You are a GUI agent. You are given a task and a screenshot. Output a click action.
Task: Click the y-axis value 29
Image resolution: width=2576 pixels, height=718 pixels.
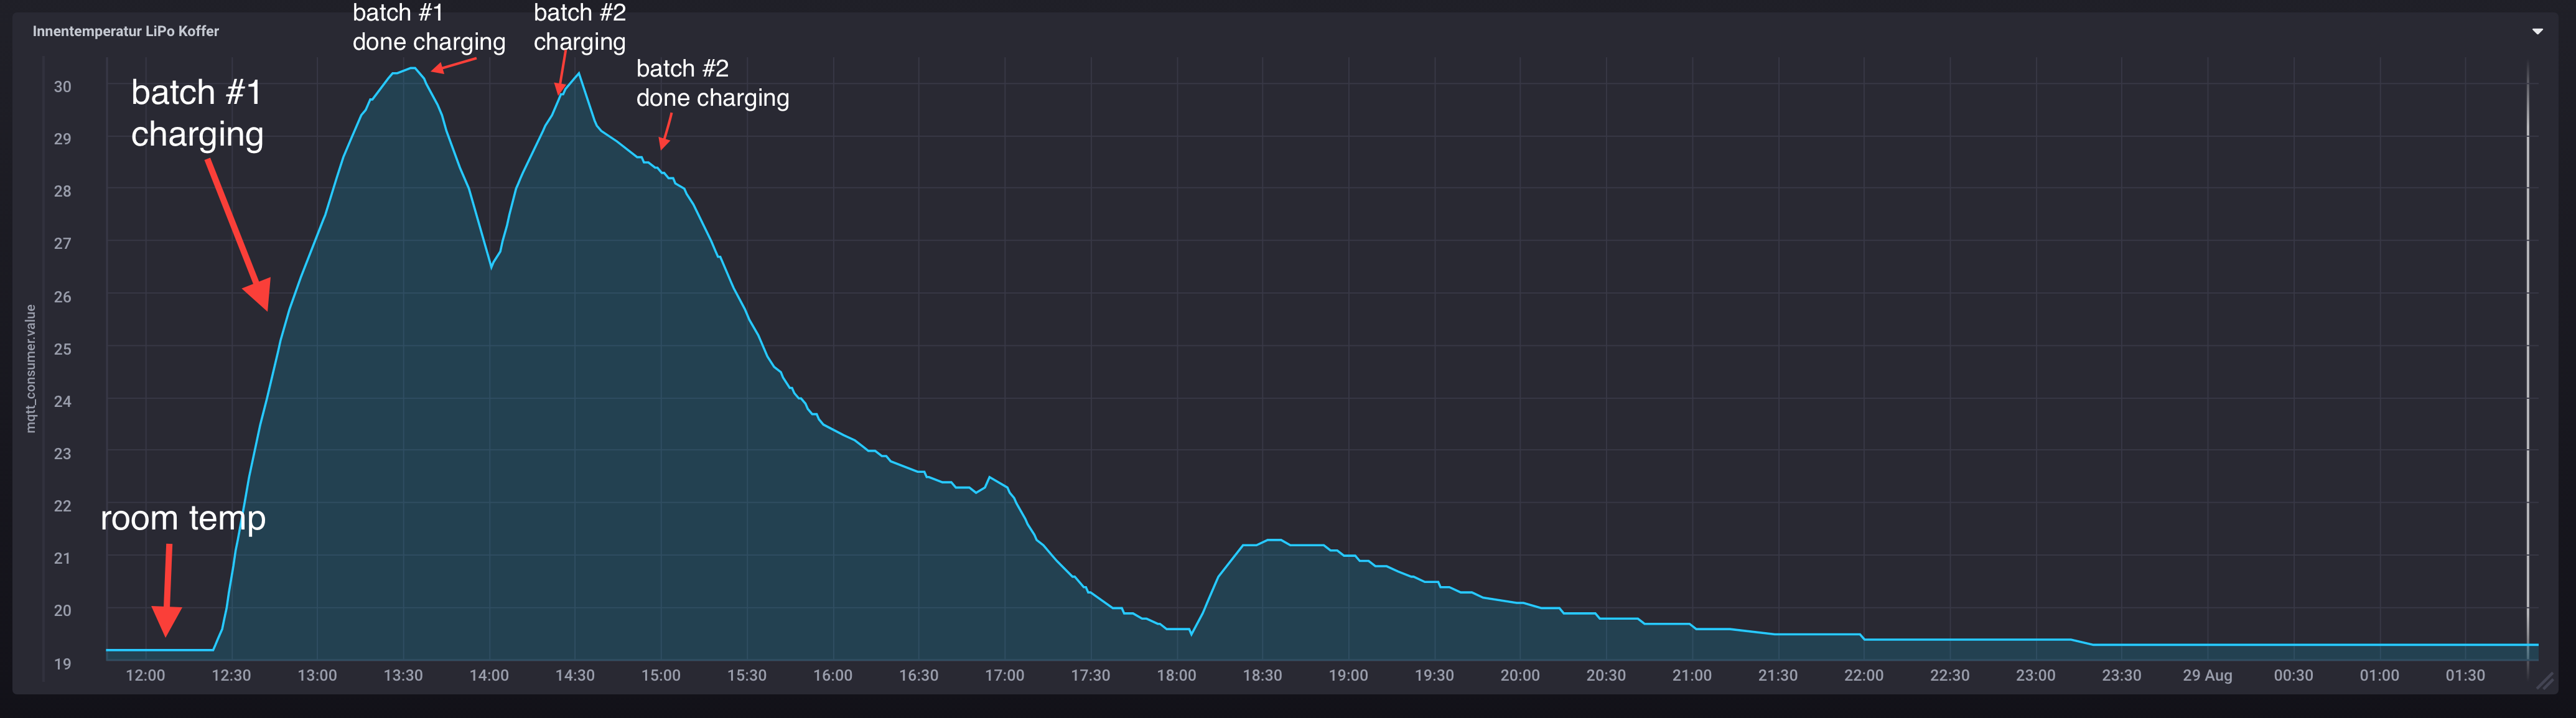tap(63, 139)
